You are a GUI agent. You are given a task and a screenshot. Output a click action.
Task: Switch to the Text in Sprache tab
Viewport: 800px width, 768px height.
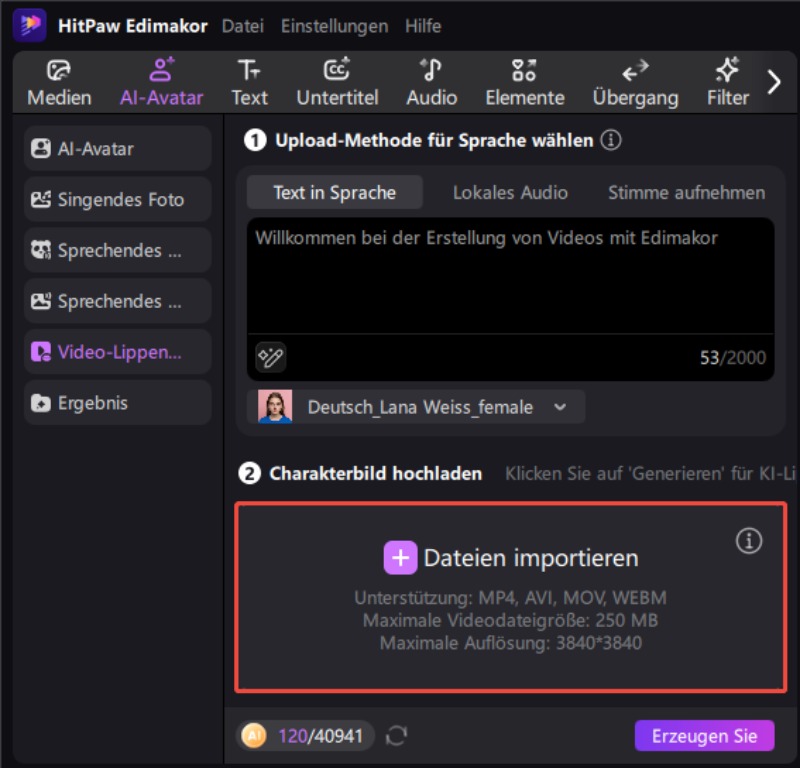335,192
